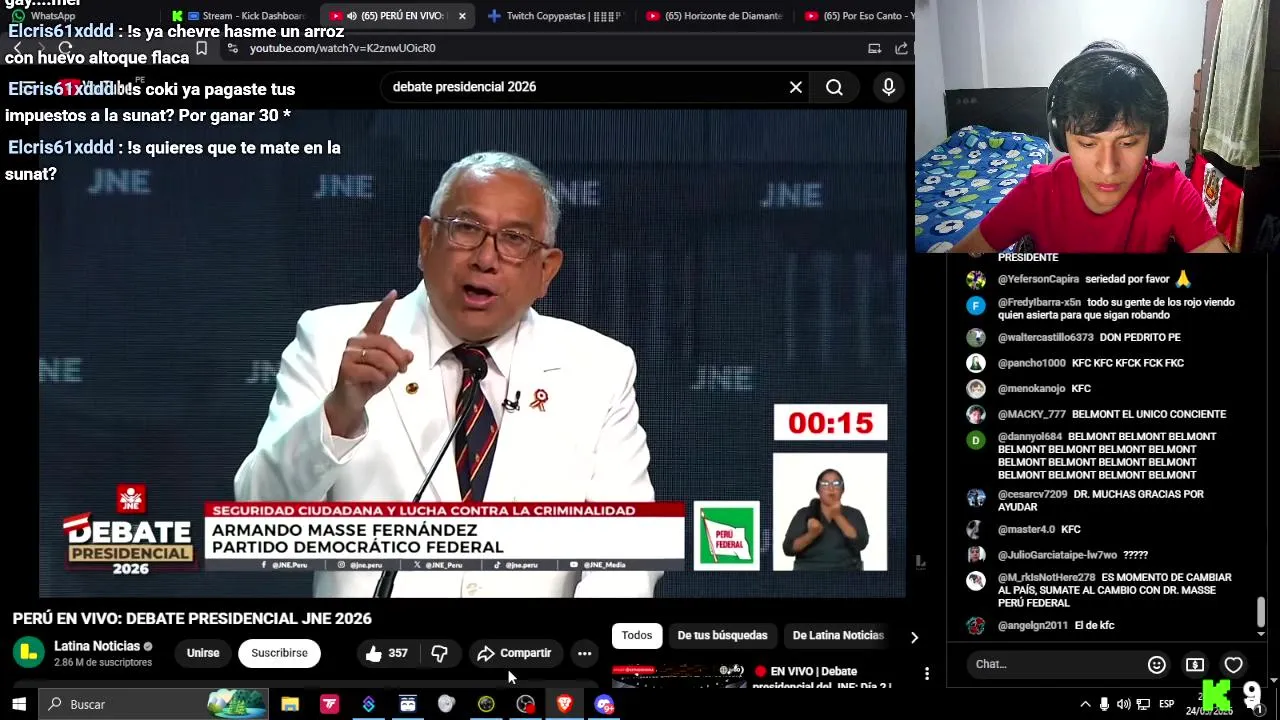Like the video showing 357 likes
Image resolution: width=1280 pixels, height=720 pixels.
[x=387, y=653]
